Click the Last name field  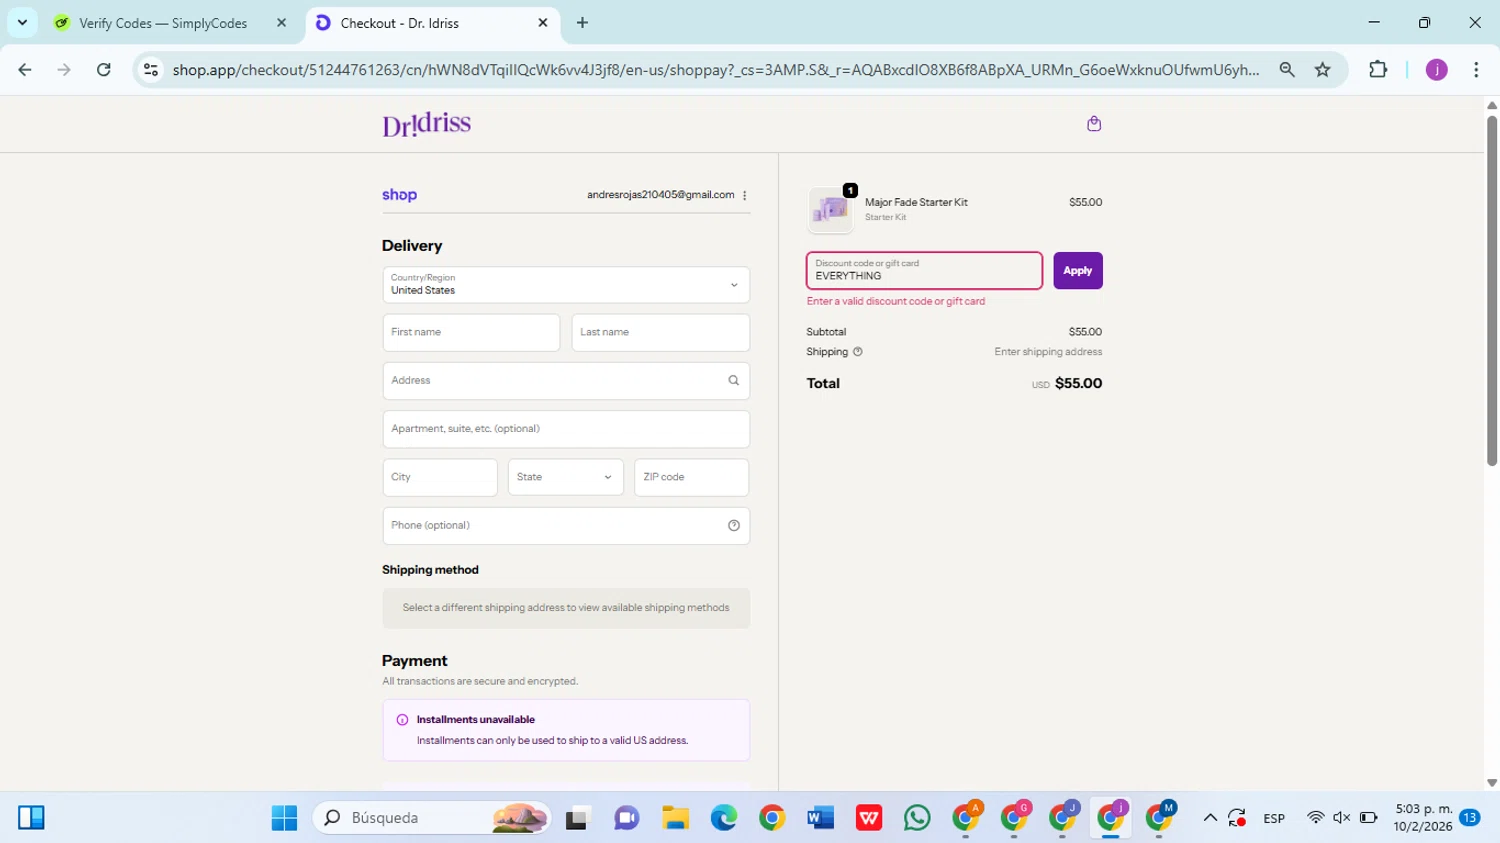(x=661, y=332)
